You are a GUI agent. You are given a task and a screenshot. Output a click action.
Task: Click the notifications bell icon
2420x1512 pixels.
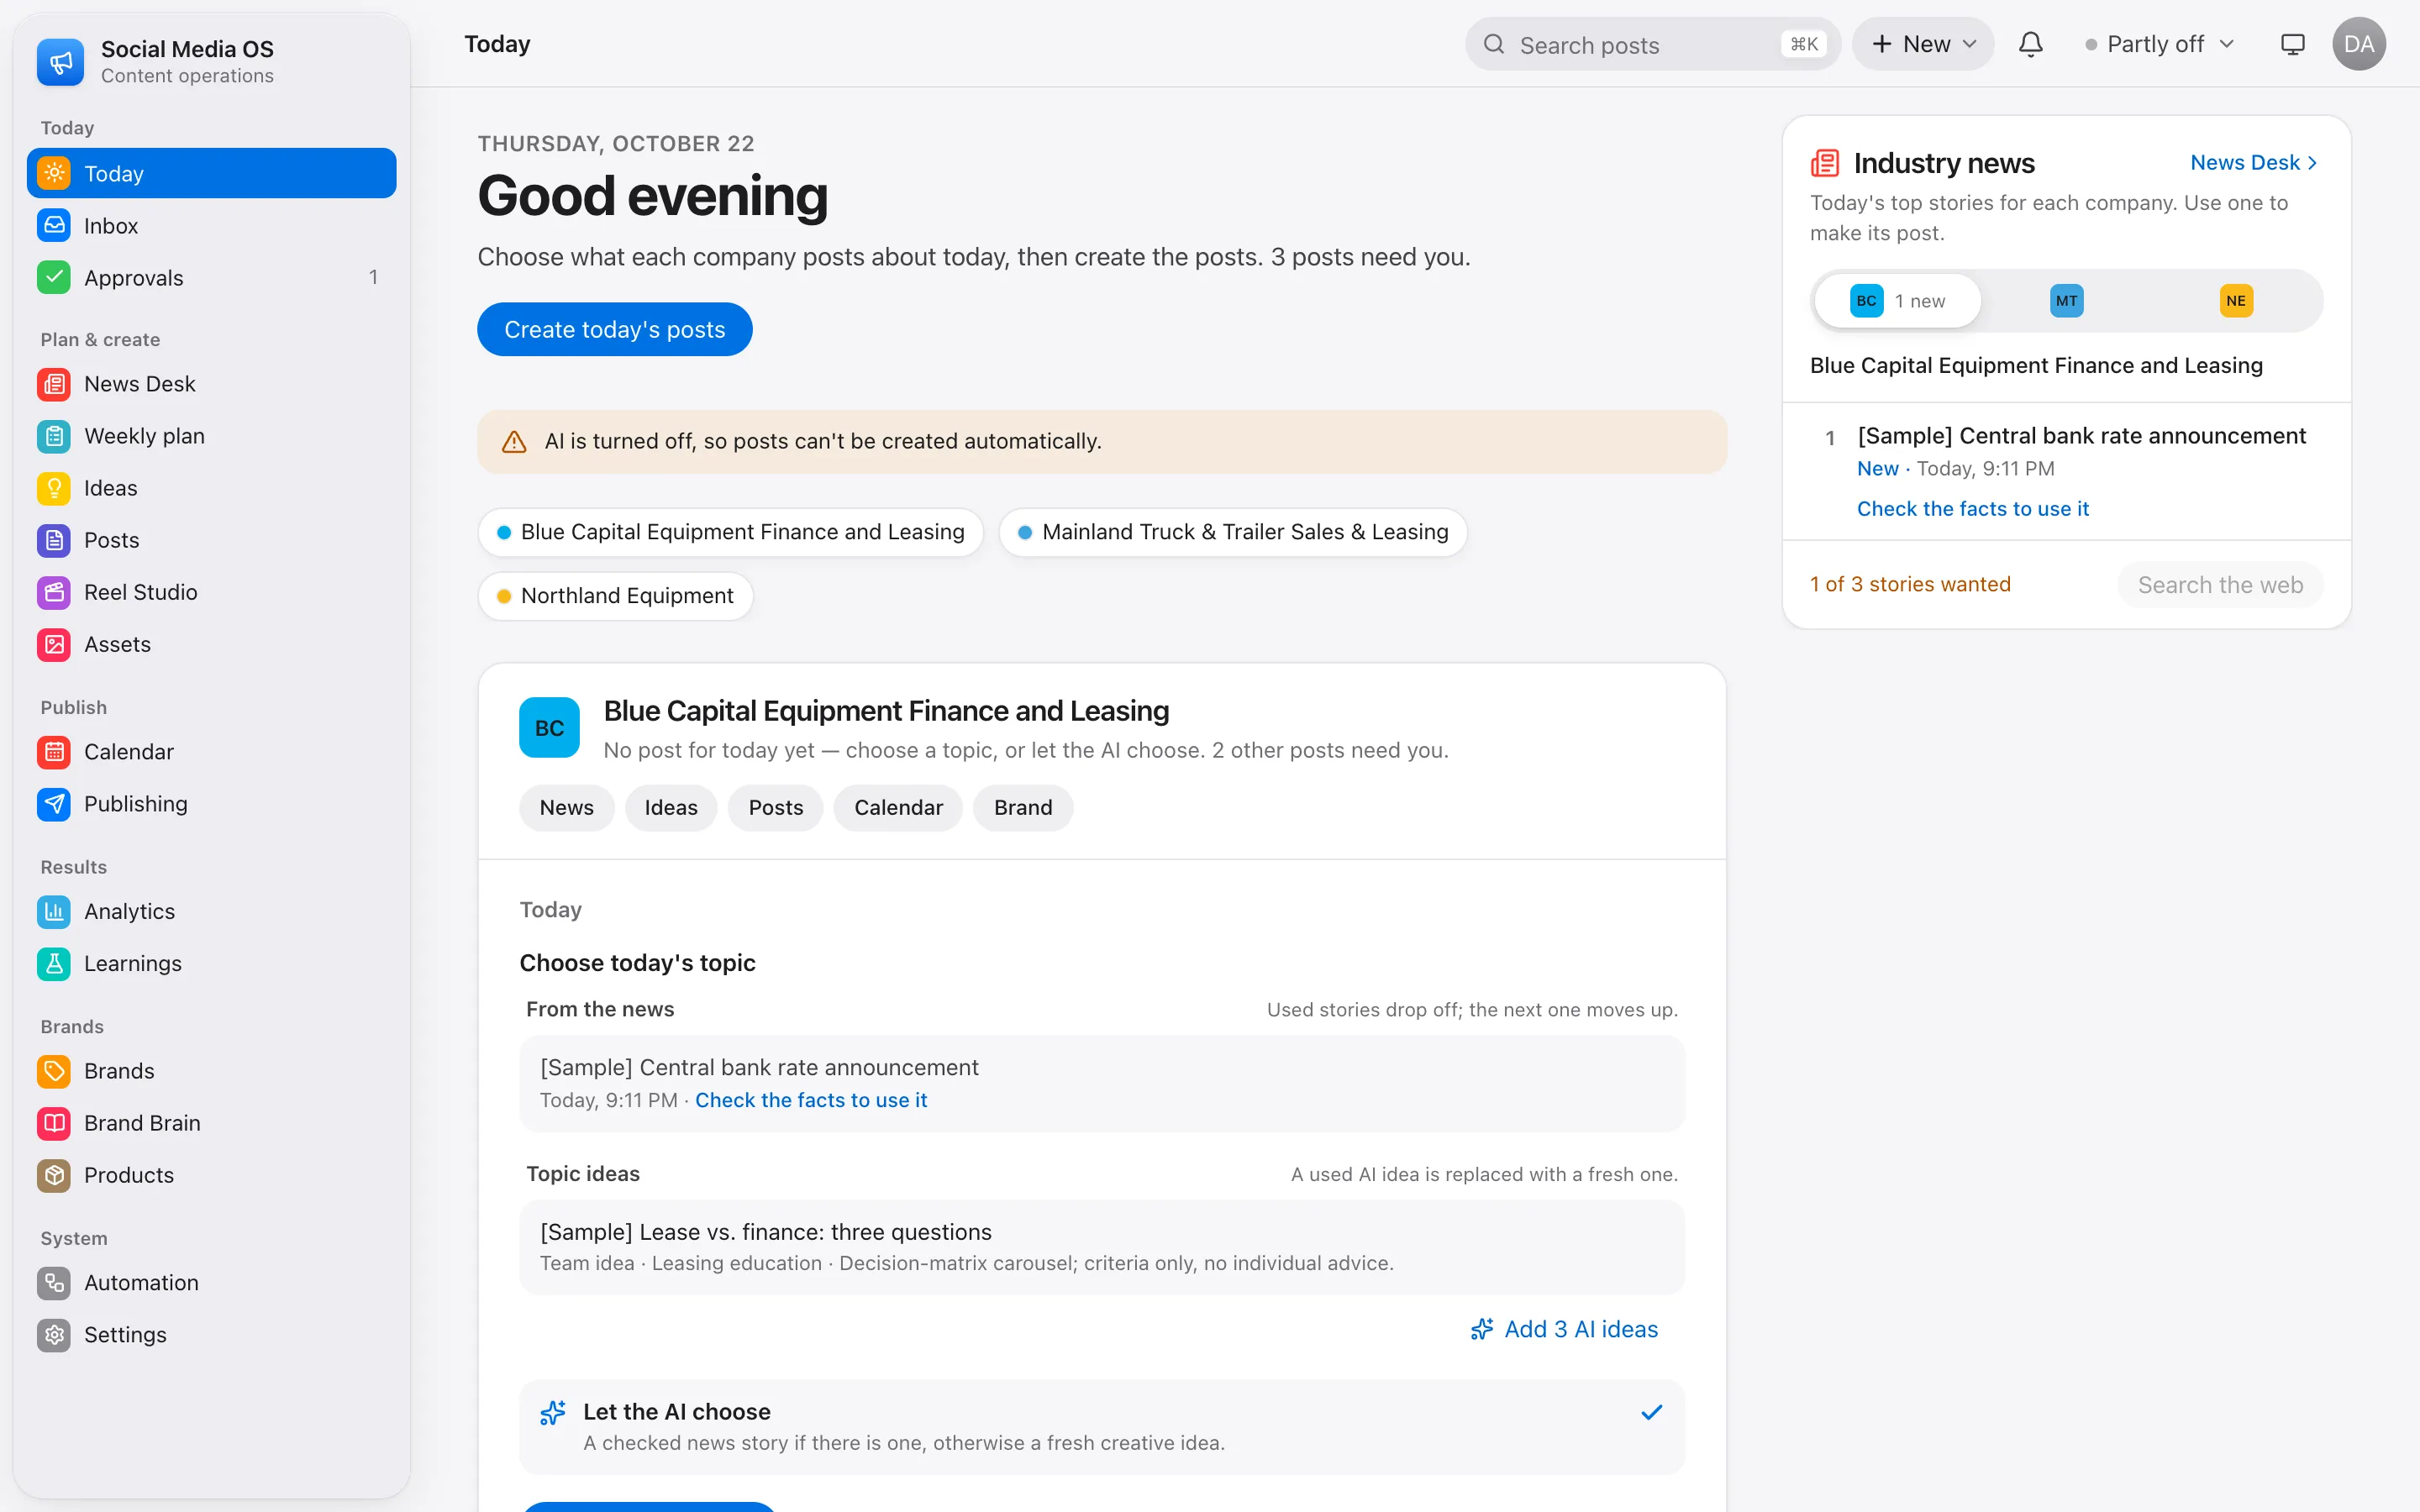2030,44
